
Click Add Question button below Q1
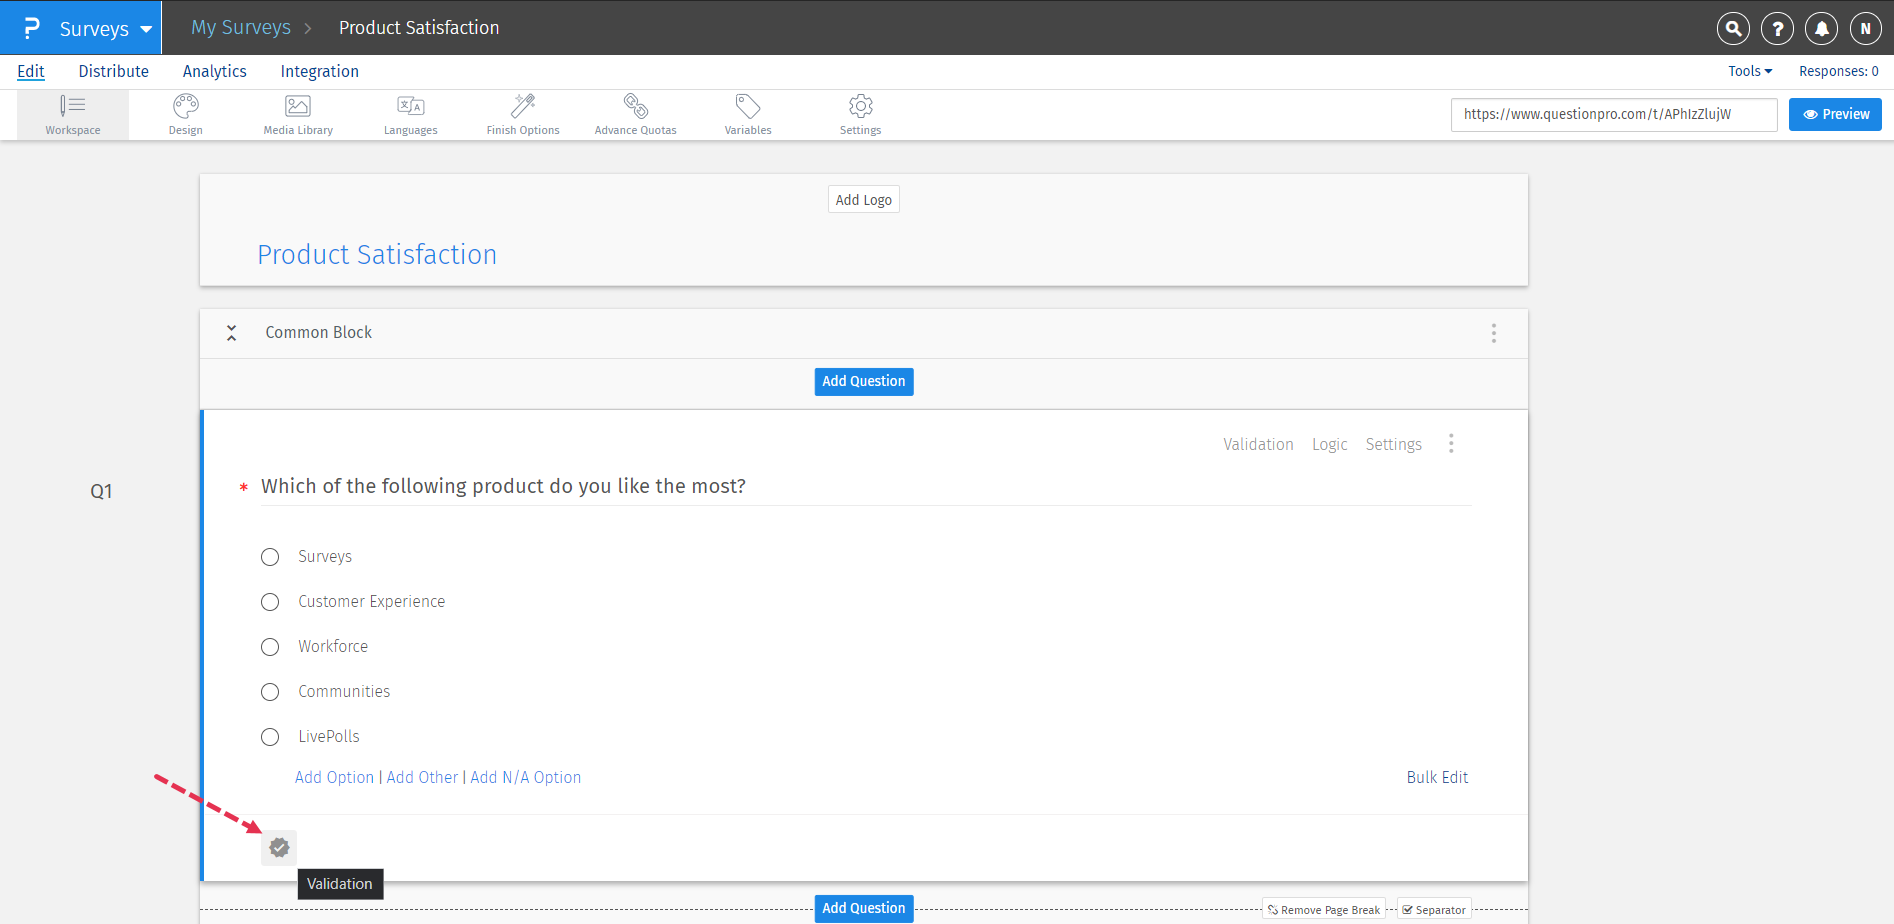click(x=864, y=908)
